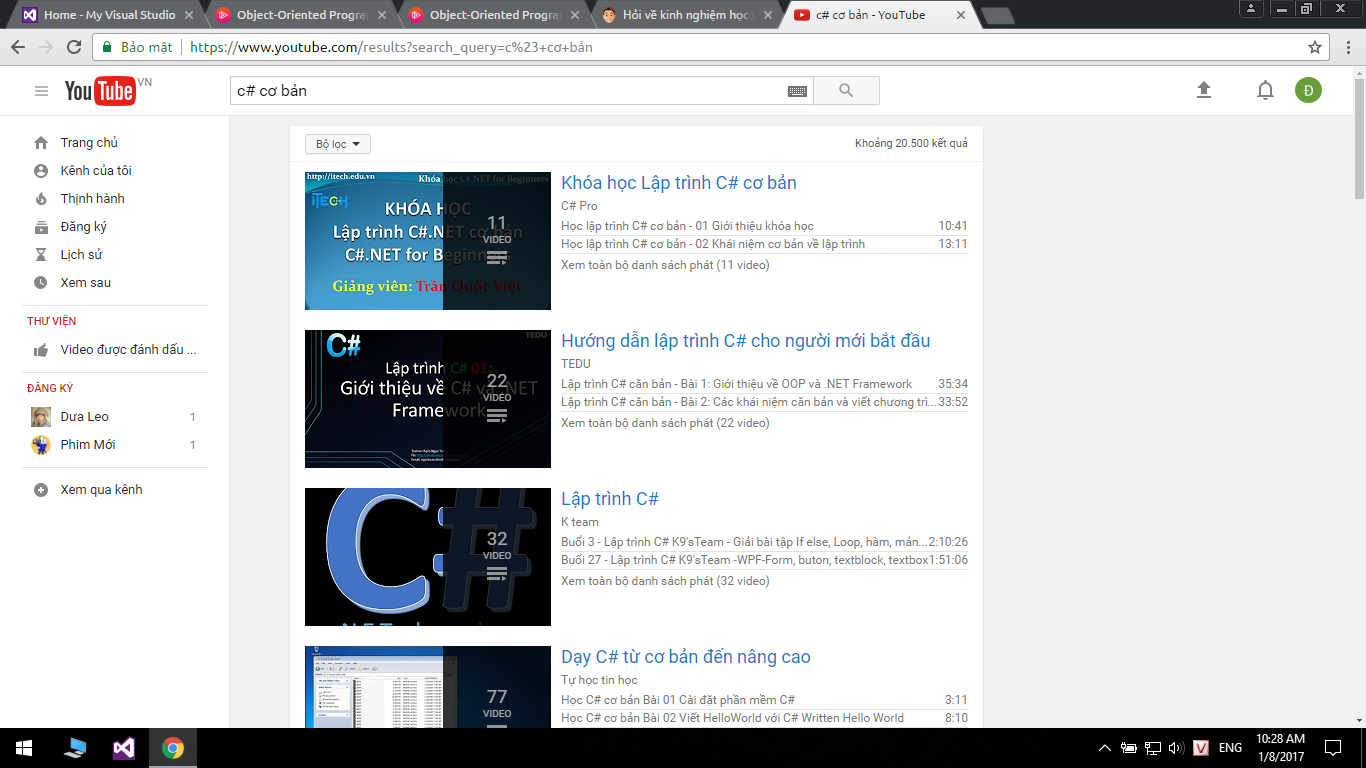Expand the Bộ lọc filter dropdown
The image size is (1366, 768).
coord(337,144)
